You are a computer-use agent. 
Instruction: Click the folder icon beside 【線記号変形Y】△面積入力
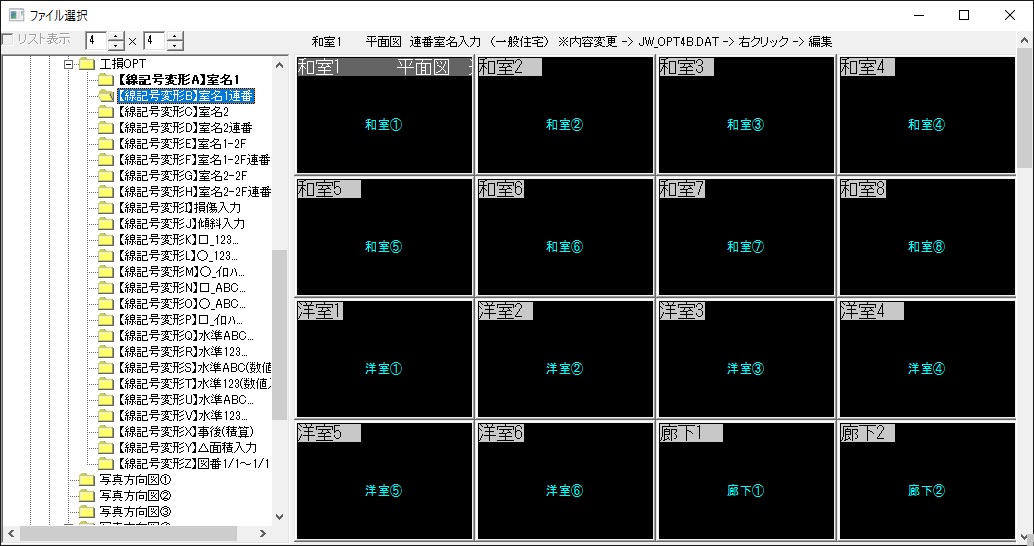(x=105, y=448)
